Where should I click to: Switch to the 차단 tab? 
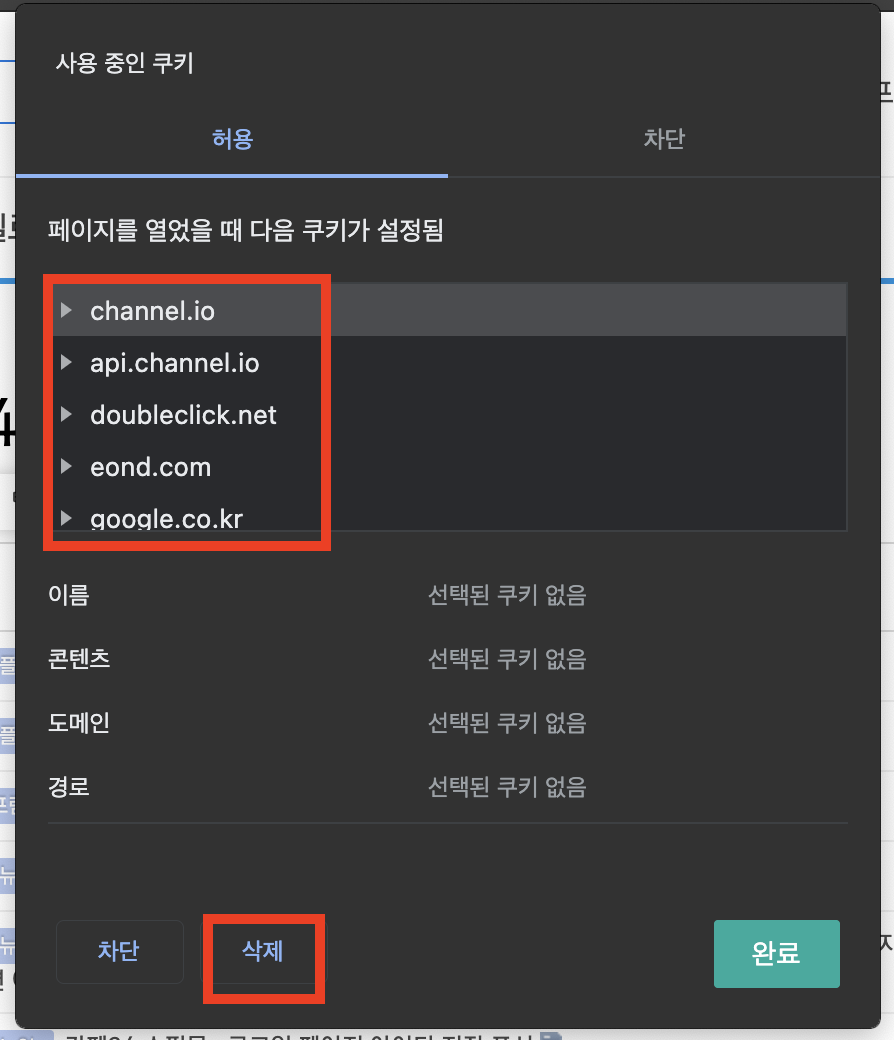pos(664,140)
